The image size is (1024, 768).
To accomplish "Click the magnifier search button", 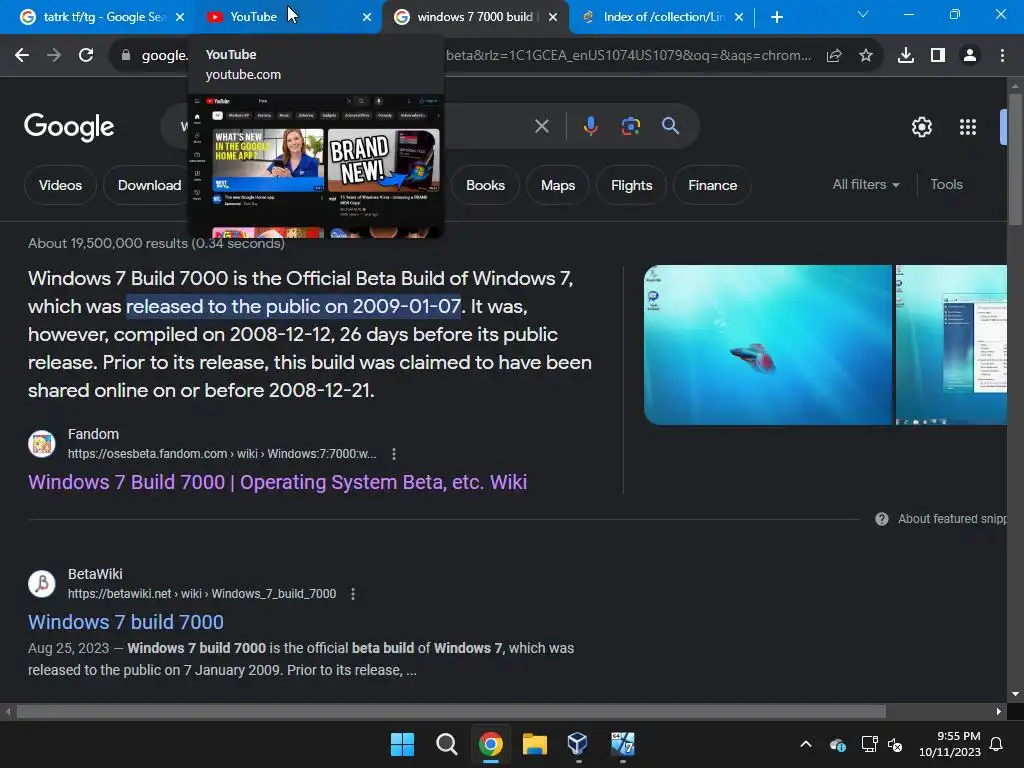I will (x=671, y=126).
